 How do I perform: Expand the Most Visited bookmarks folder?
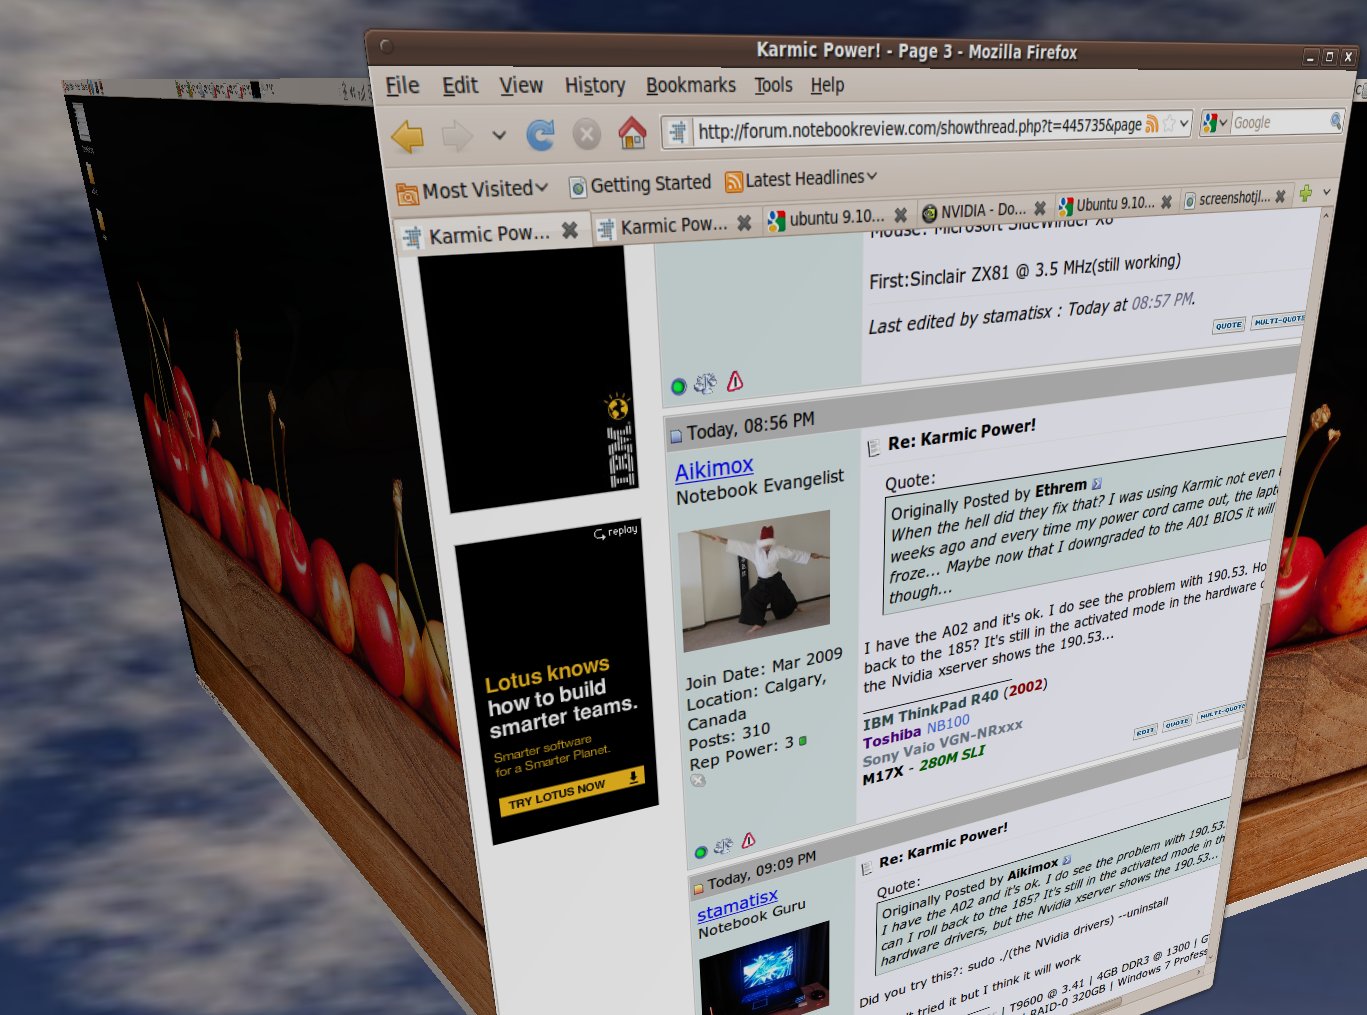(x=473, y=190)
